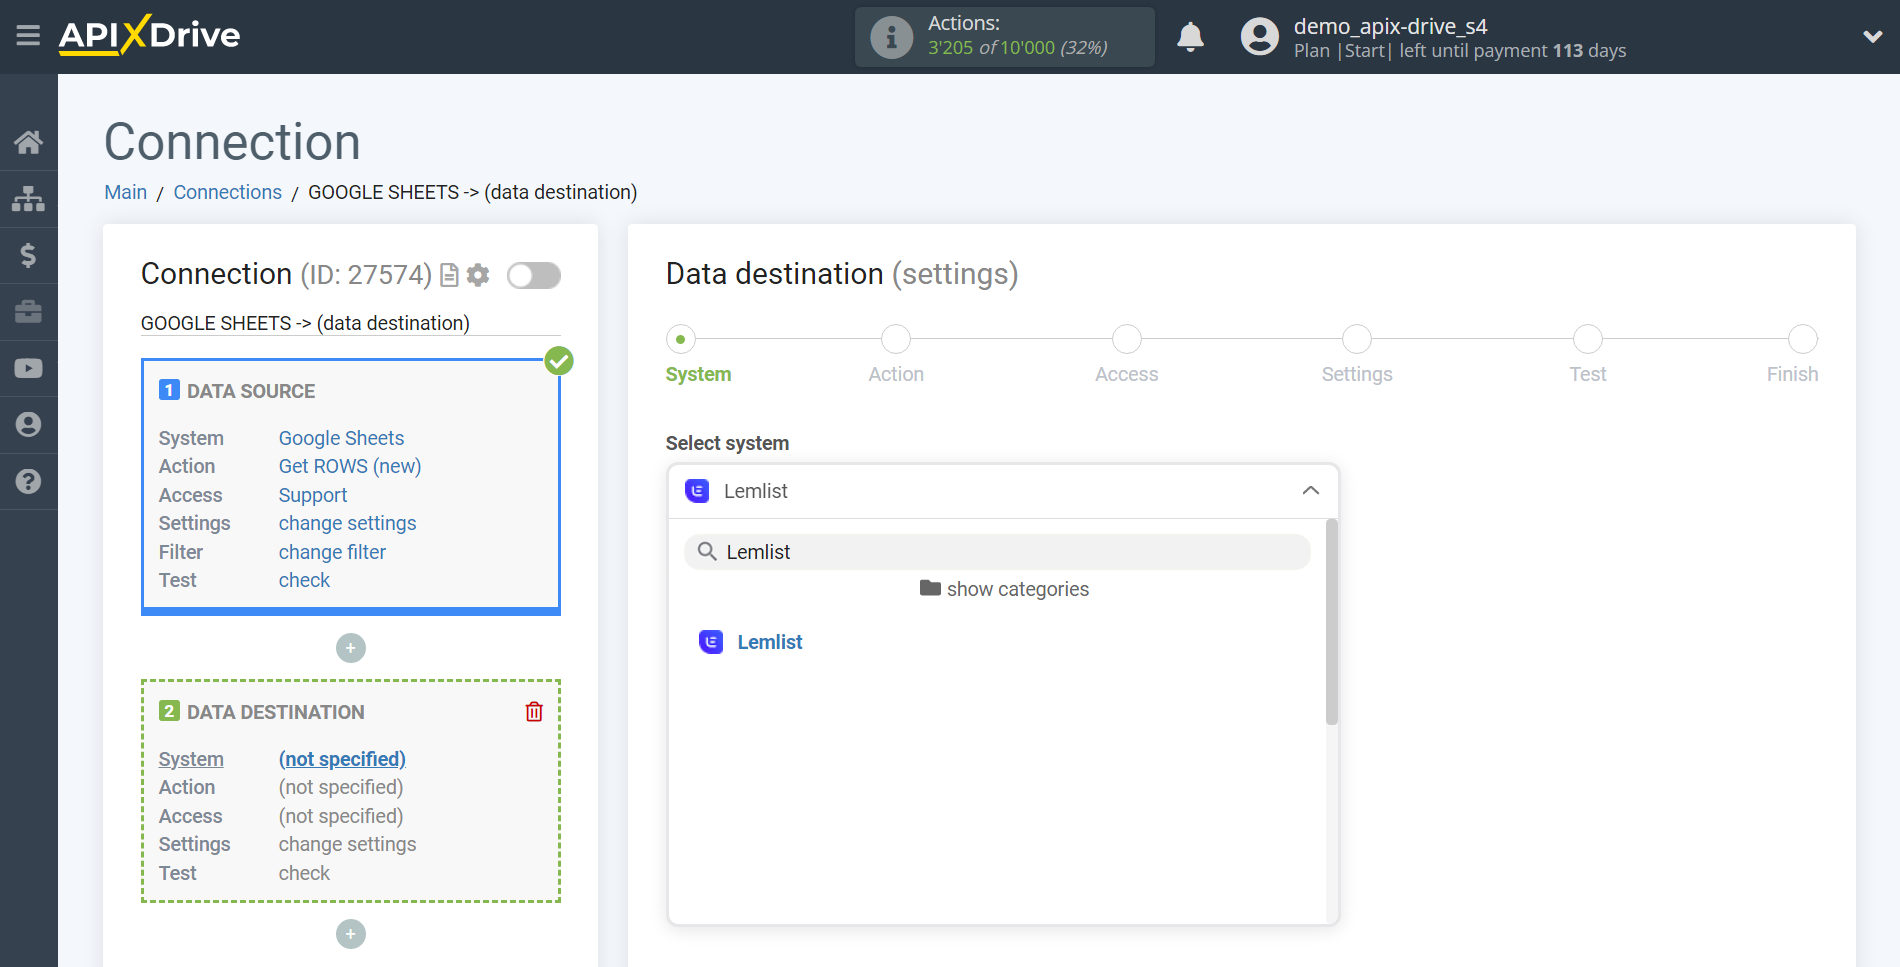The image size is (1900, 967).
Task: Click the Main breadcrumb link
Action: pyautogui.click(x=126, y=192)
